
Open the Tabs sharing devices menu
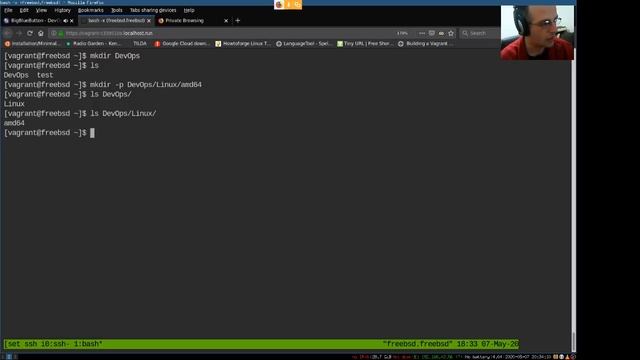tap(153, 10)
